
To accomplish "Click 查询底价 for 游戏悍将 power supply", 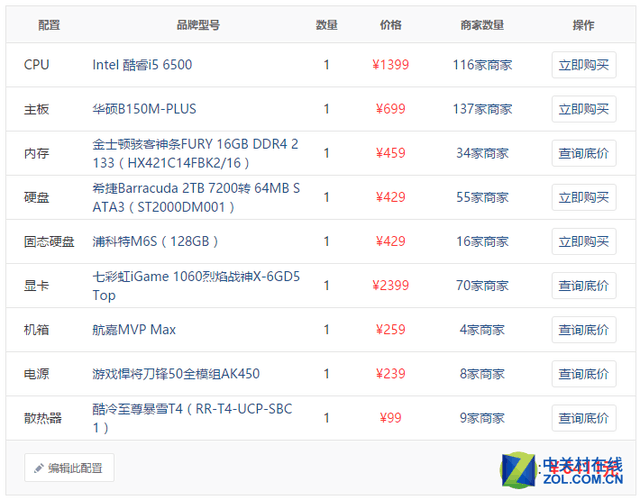I will coord(584,373).
